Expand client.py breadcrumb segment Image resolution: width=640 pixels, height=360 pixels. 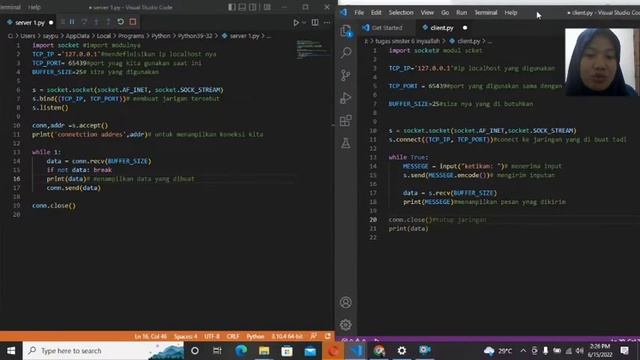(469, 41)
